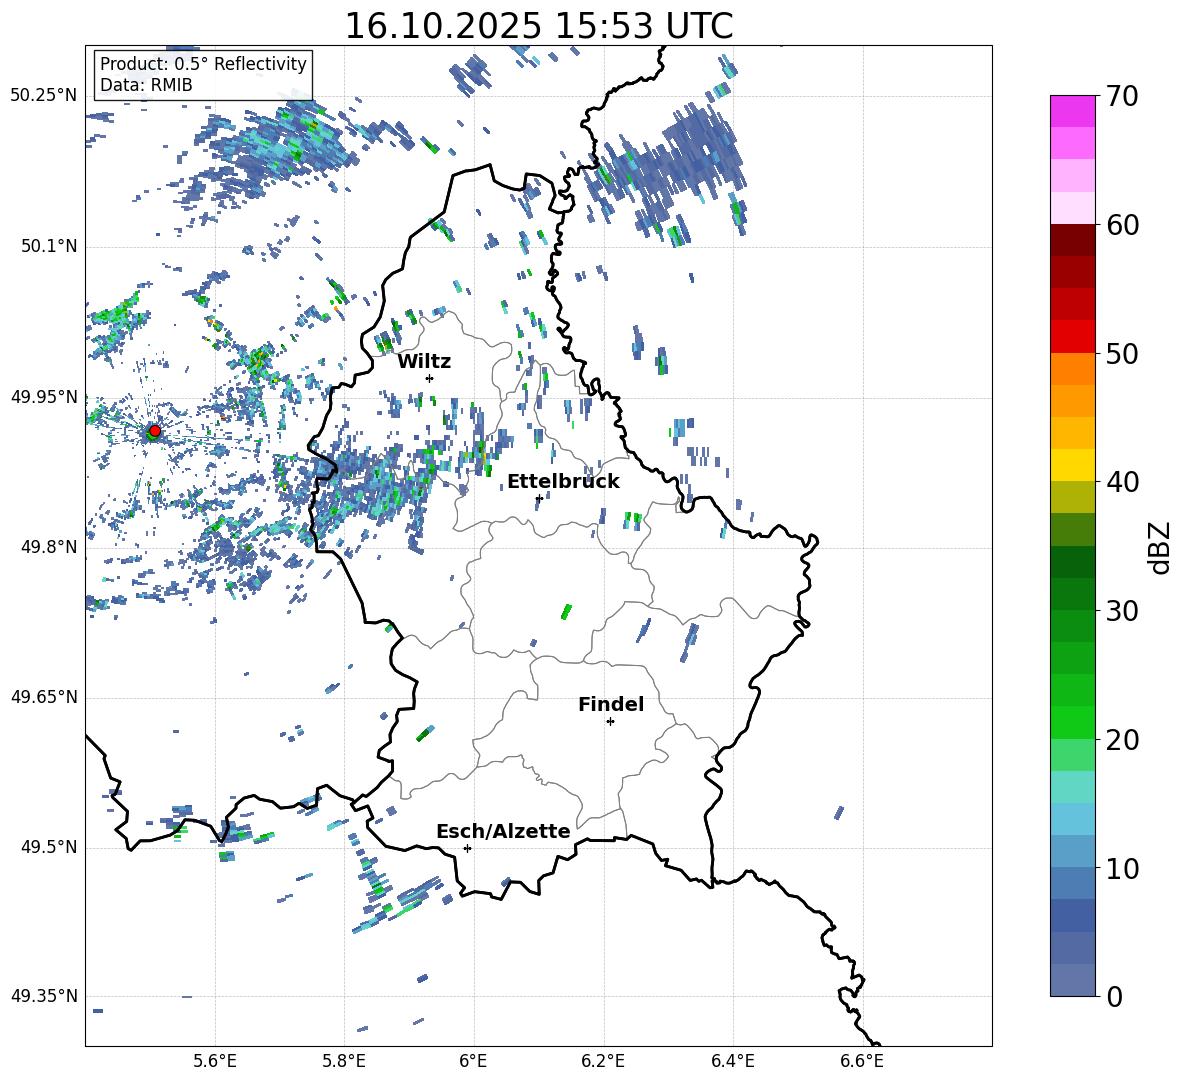Click the 6.2°E longitude label
Screen dimensions: 1184x1081
[603, 1061]
